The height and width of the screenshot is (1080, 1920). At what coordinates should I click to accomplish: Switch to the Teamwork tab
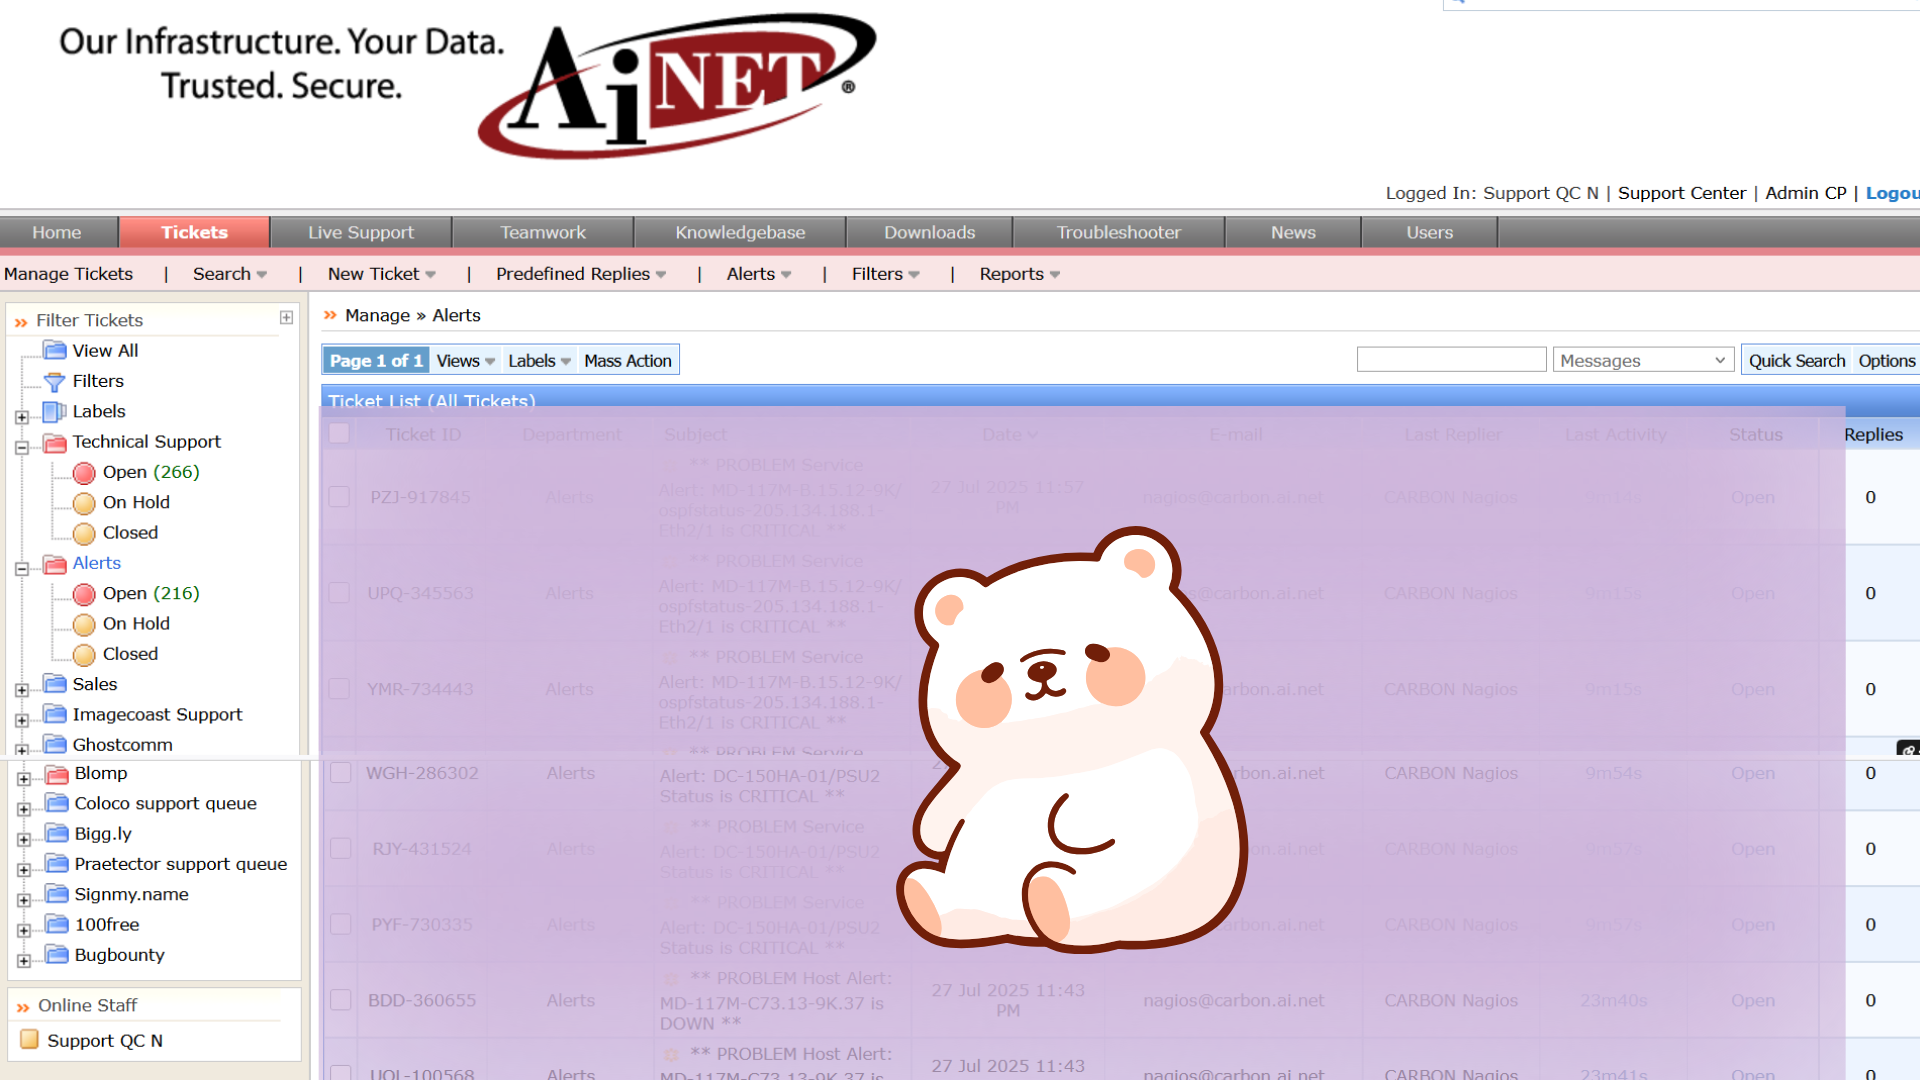(543, 232)
